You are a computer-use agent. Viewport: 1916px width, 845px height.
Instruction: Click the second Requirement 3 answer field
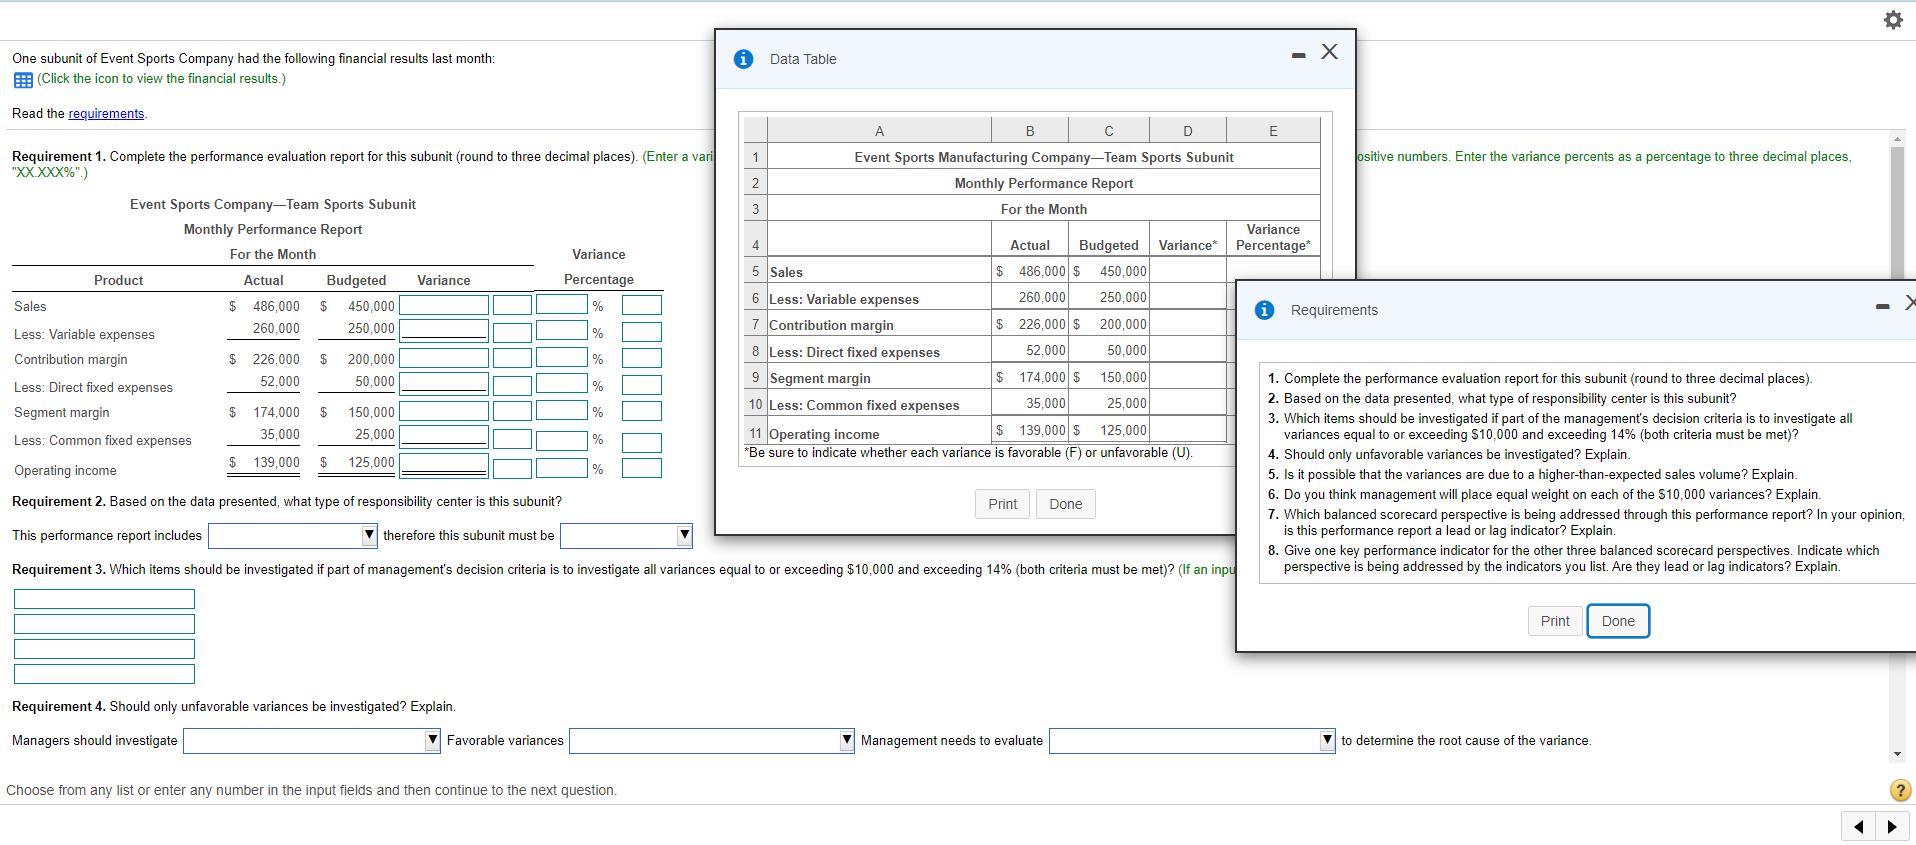[104, 624]
